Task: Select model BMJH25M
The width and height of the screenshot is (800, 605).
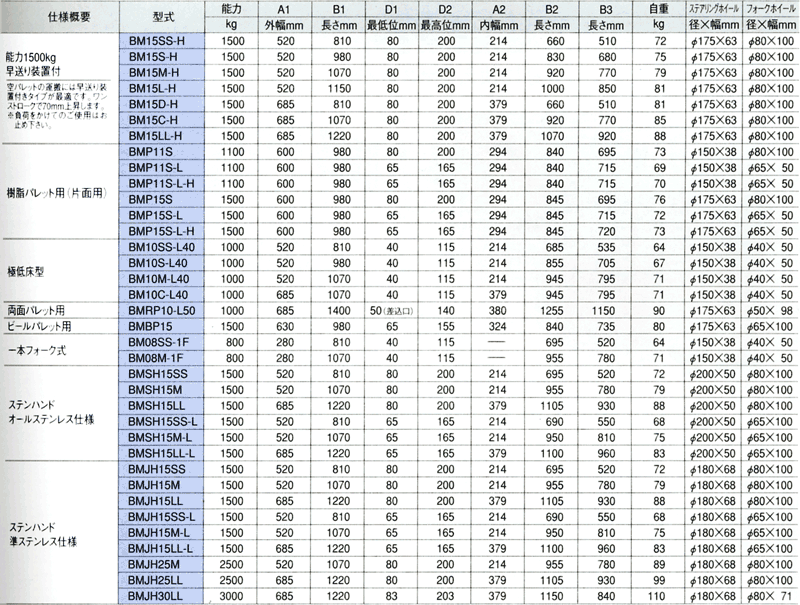Action: pyautogui.click(x=162, y=565)
